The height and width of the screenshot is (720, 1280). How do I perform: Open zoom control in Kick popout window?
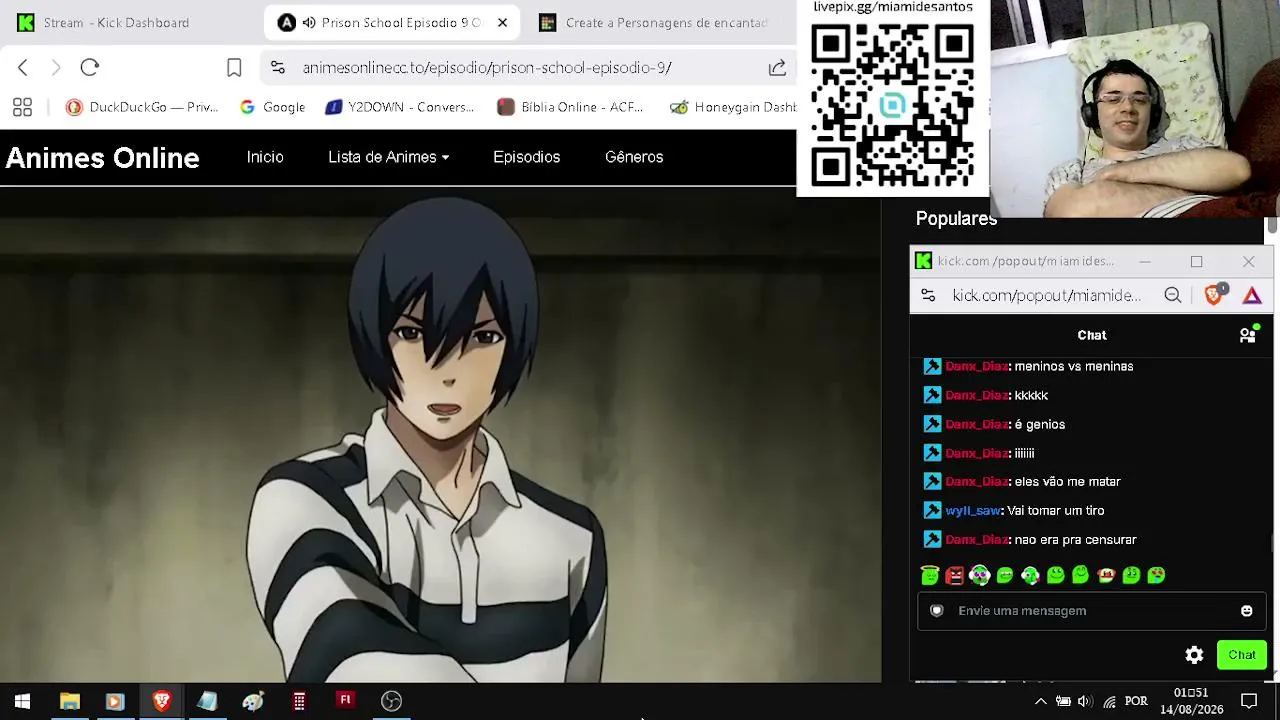tap(1173, 295)
